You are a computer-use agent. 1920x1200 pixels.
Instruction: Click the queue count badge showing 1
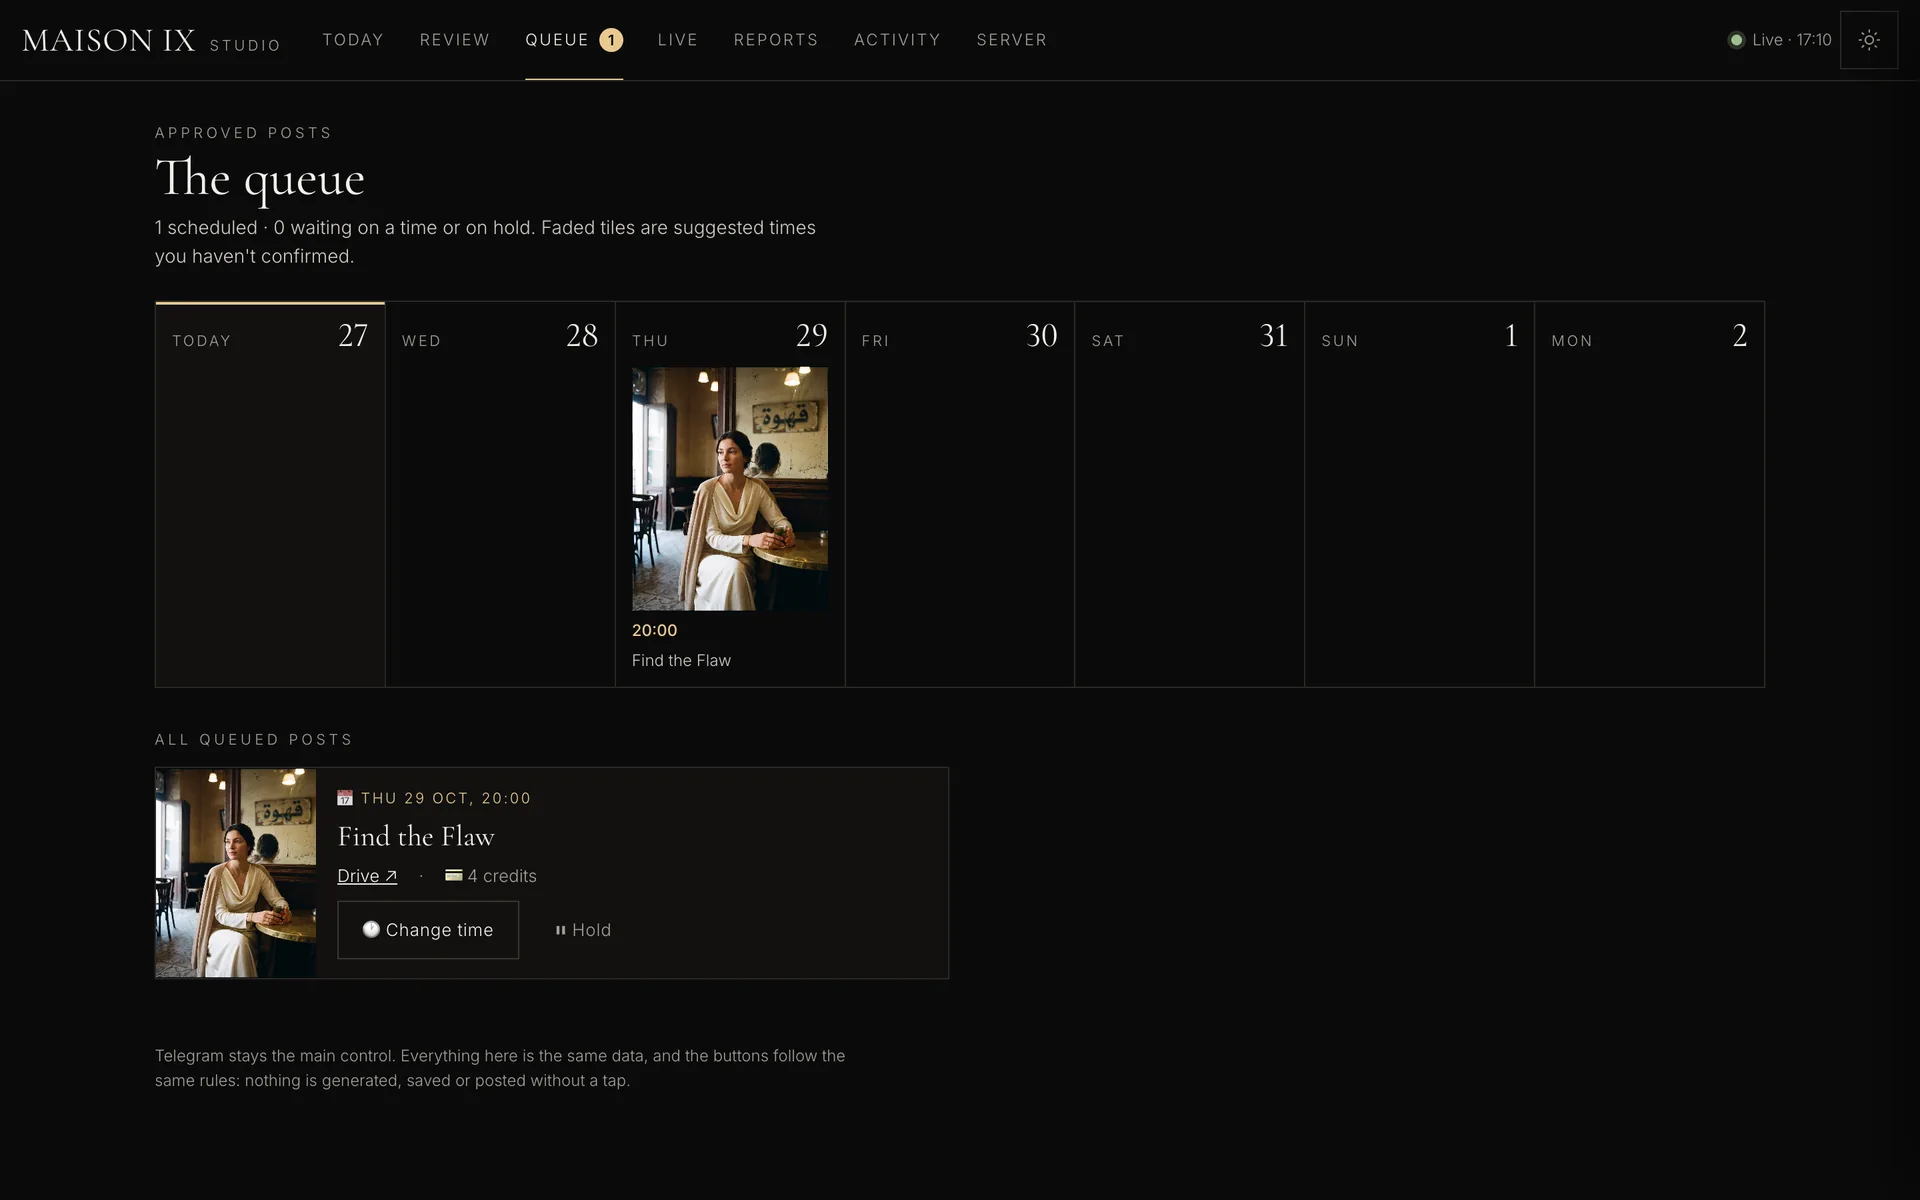pyautogui.click(x=611, y=40)
